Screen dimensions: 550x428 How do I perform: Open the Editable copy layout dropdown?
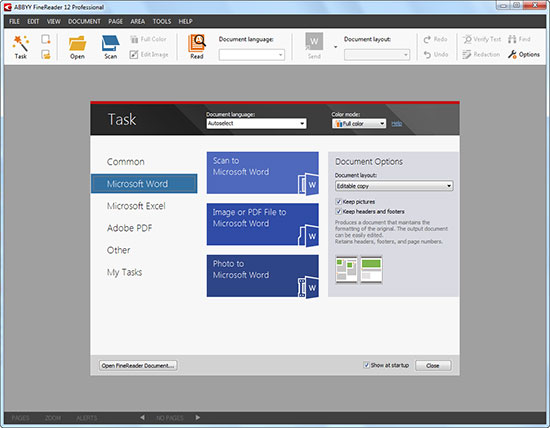tap(394, 186)
